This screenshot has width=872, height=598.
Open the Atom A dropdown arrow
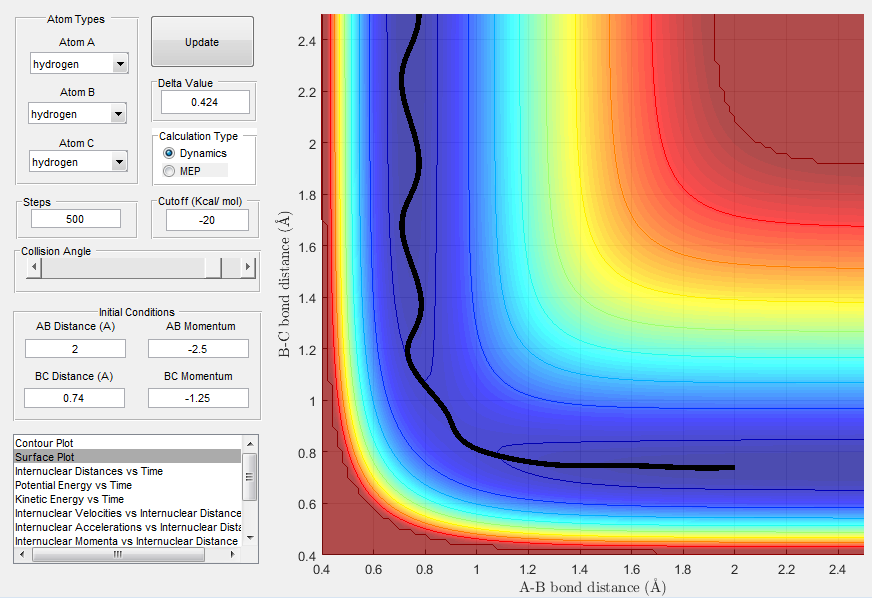coord(120,64)
